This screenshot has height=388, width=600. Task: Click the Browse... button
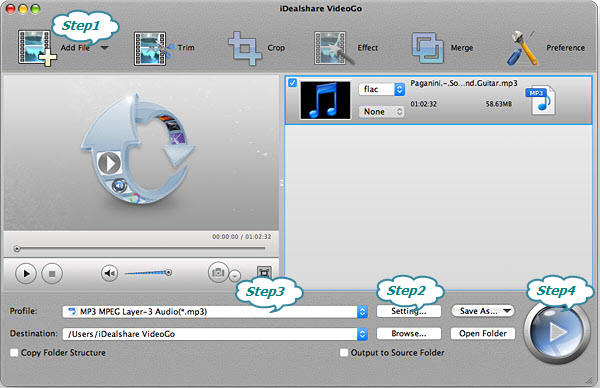tap(409, 333)
